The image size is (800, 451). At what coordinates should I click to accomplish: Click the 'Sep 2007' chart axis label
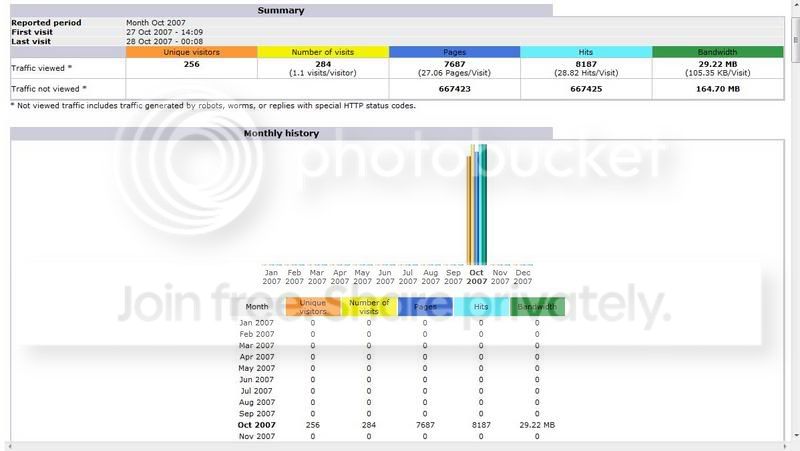[453, 277]
